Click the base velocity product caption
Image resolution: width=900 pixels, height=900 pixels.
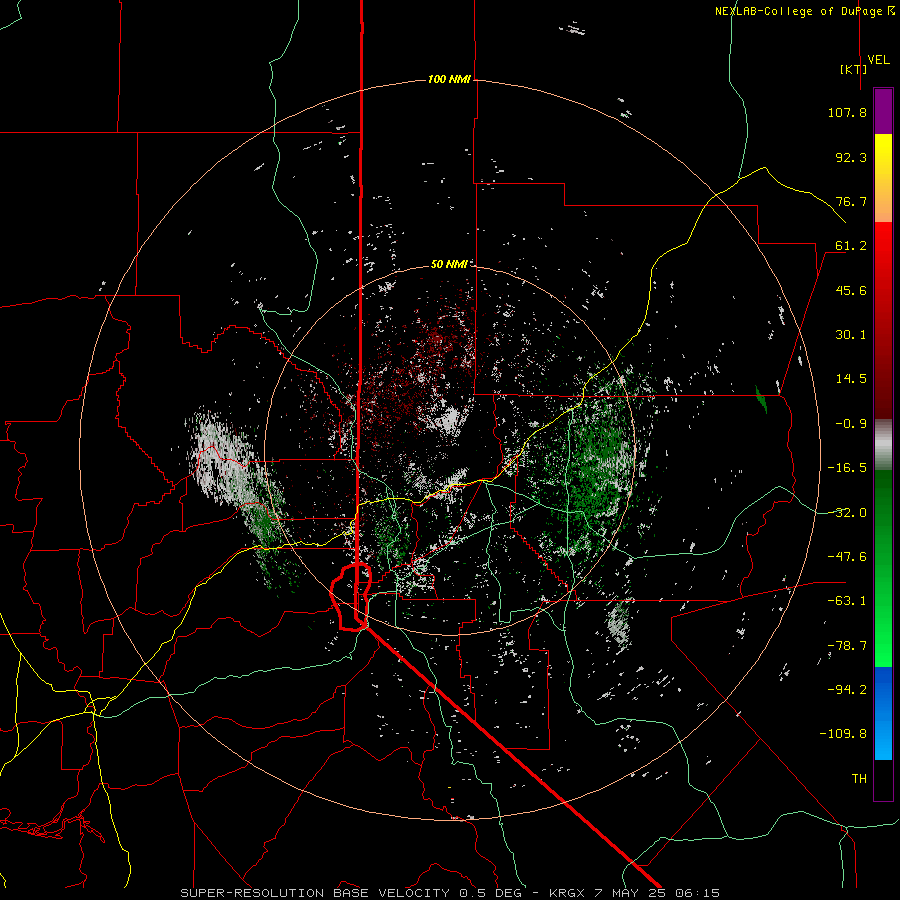tap(450, 893)
